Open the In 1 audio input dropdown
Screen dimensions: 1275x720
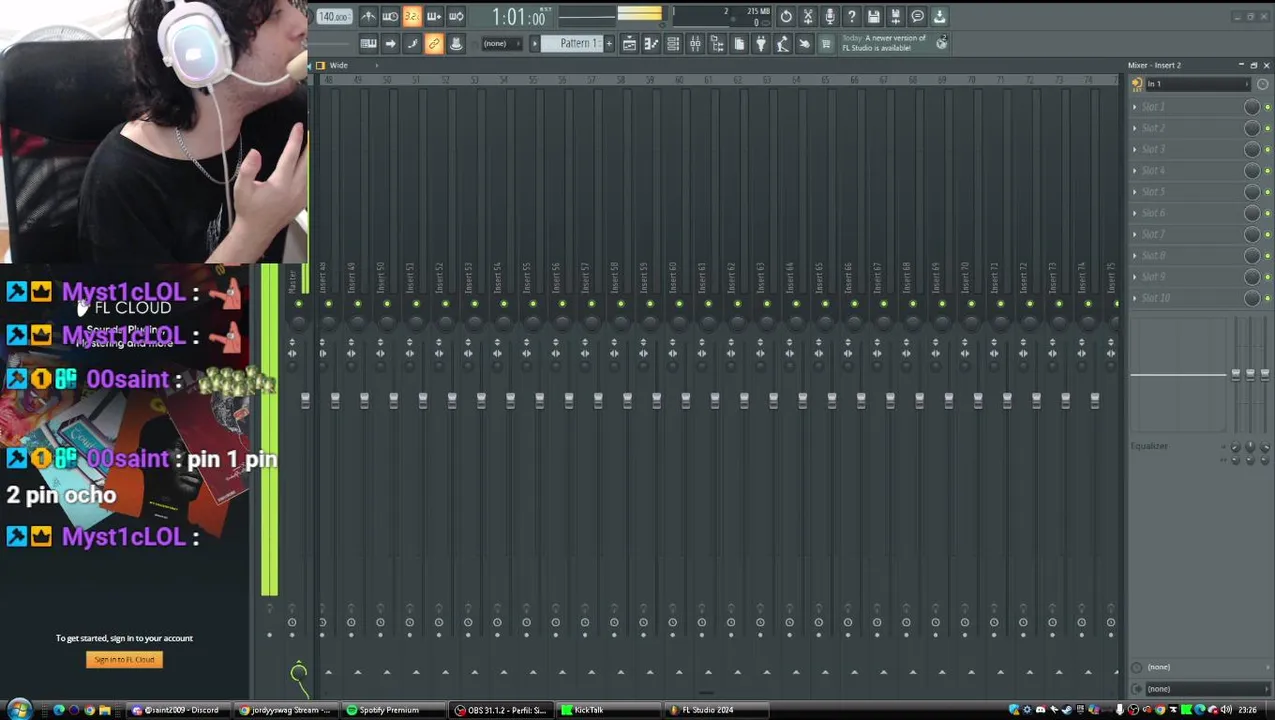[x=1198, y=84]
